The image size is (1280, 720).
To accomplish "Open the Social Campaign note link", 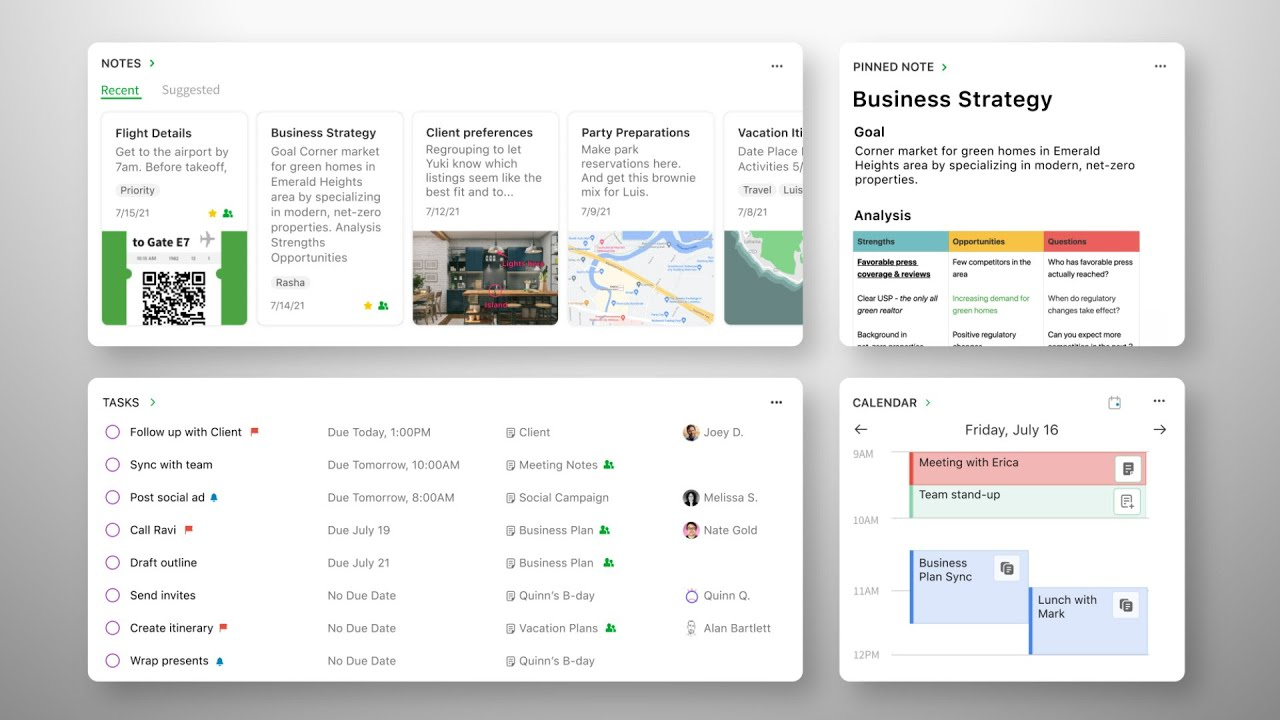I will point(563,498).
